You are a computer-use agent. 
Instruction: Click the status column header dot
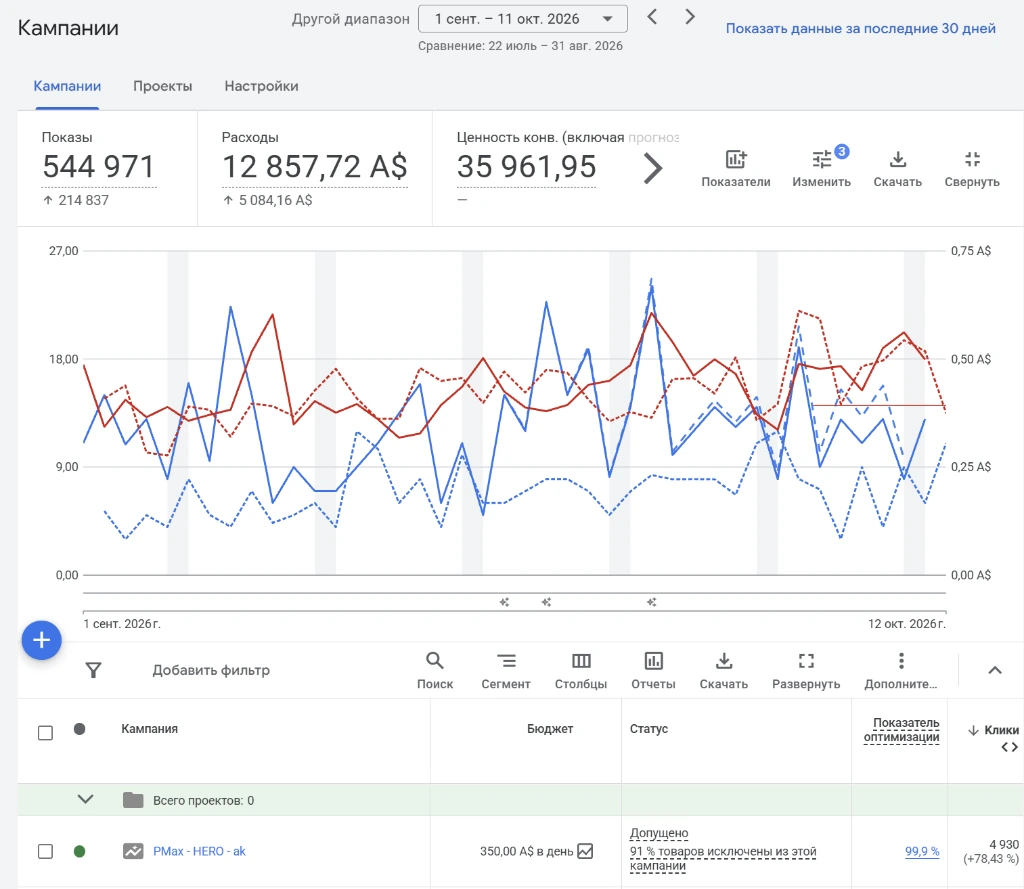pyautogui.click(x=80, y=729)
